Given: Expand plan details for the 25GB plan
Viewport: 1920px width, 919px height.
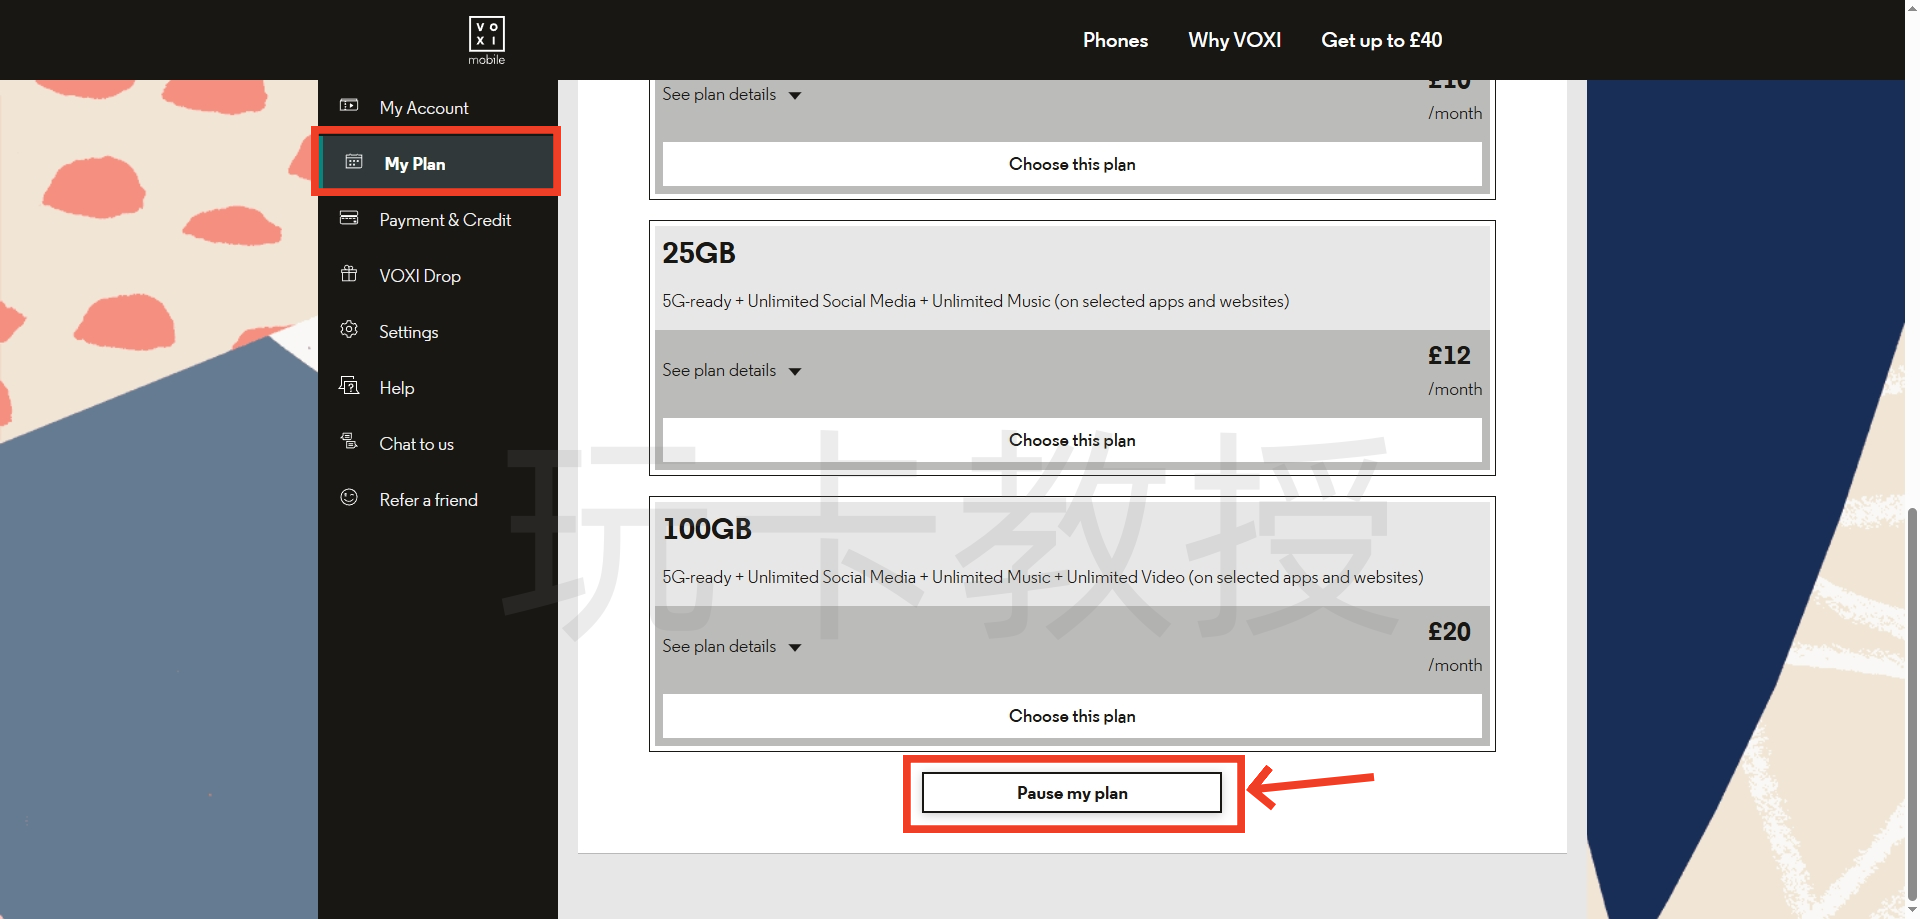Looking at the screenshot, I should [x=731, y=371].
